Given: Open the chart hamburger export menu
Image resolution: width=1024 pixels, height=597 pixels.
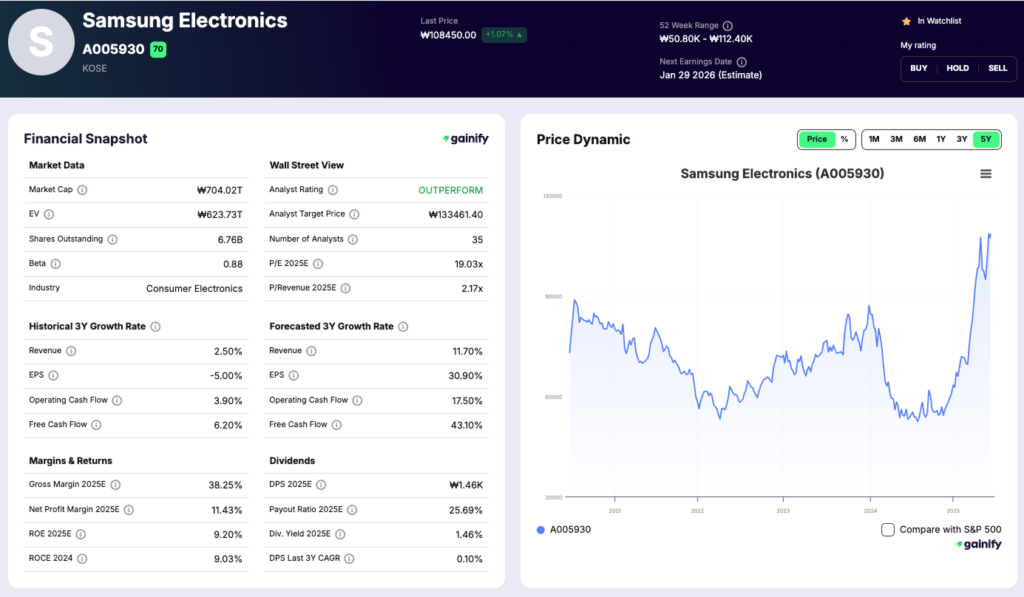Looking at the screenshot, I should pos(986,172).
